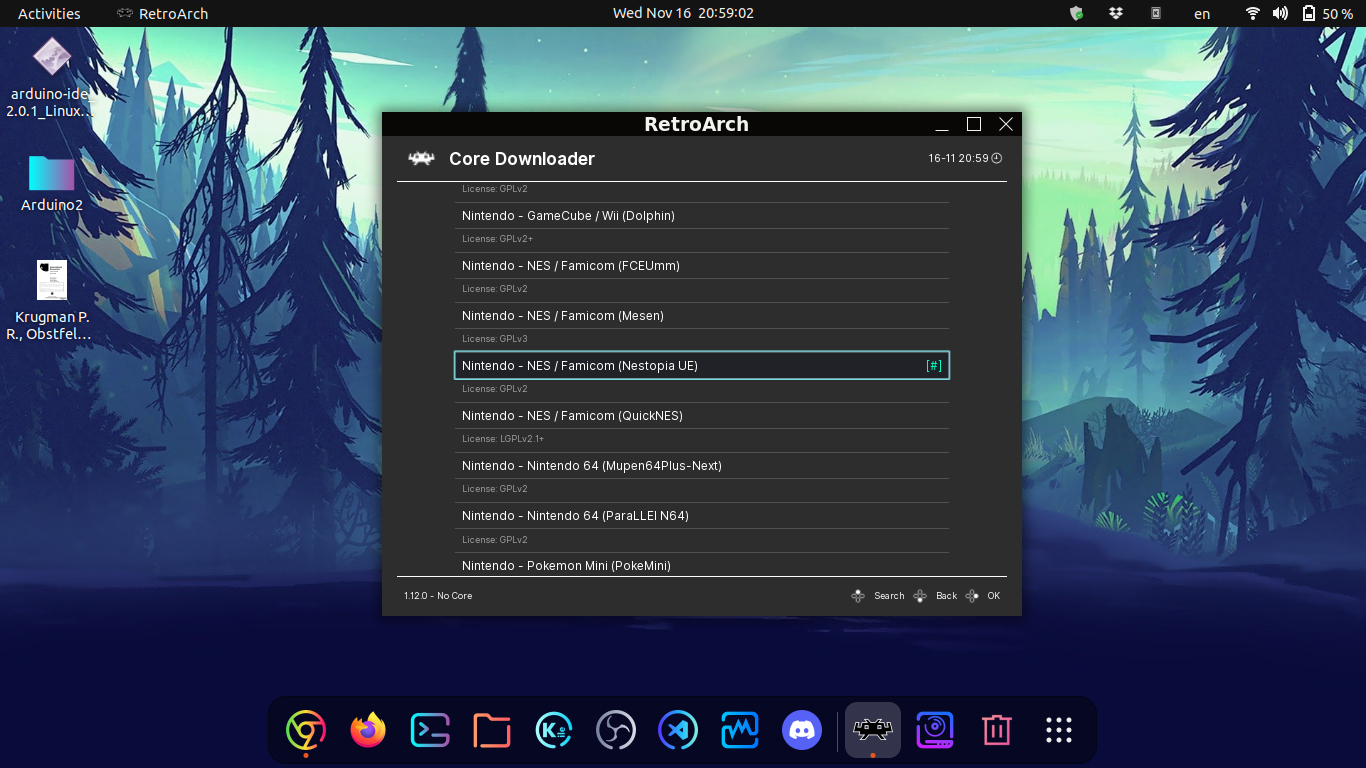Open the terminal app from the dock
The height and width of the screenshot is (768, 1366).
coord(429,730)
